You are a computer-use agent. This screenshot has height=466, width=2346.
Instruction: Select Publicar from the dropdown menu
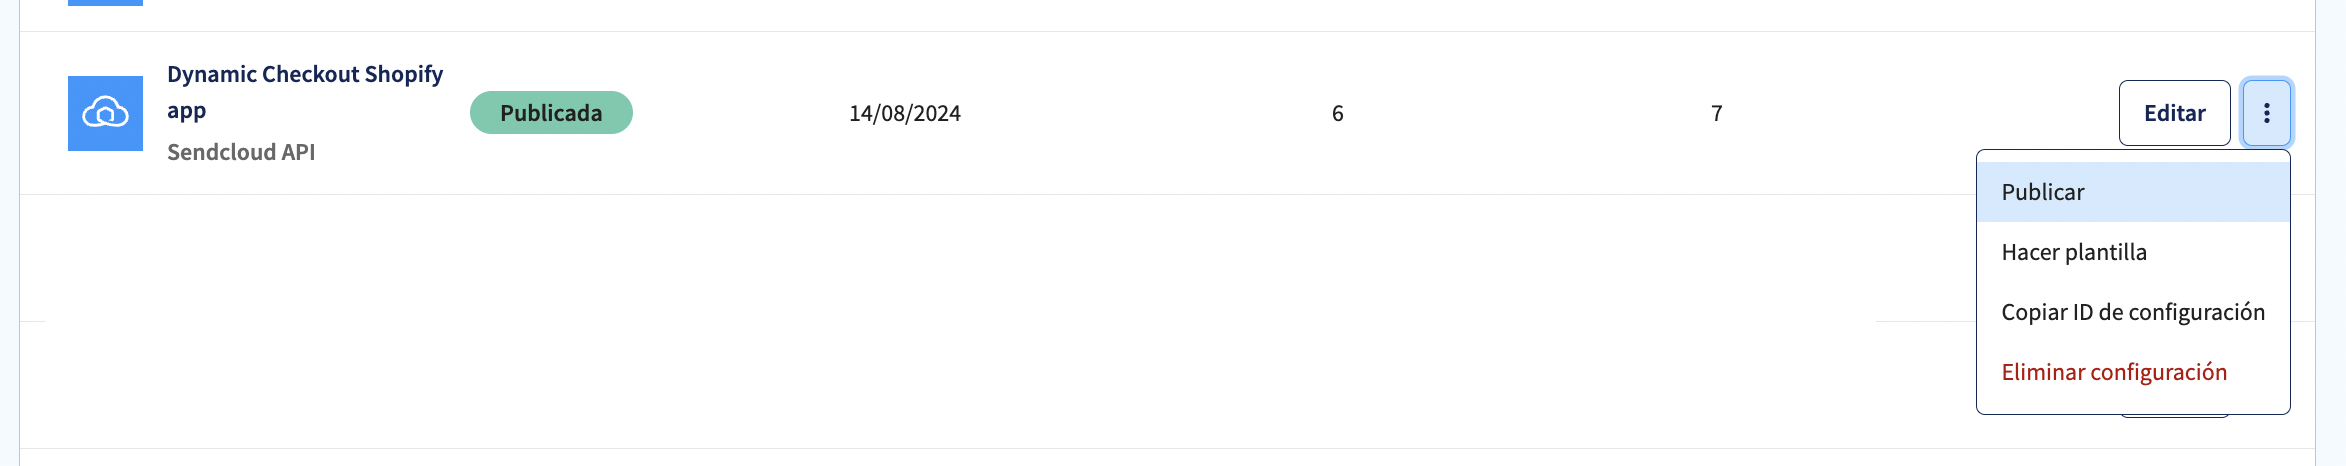[x=2133, y=192]
